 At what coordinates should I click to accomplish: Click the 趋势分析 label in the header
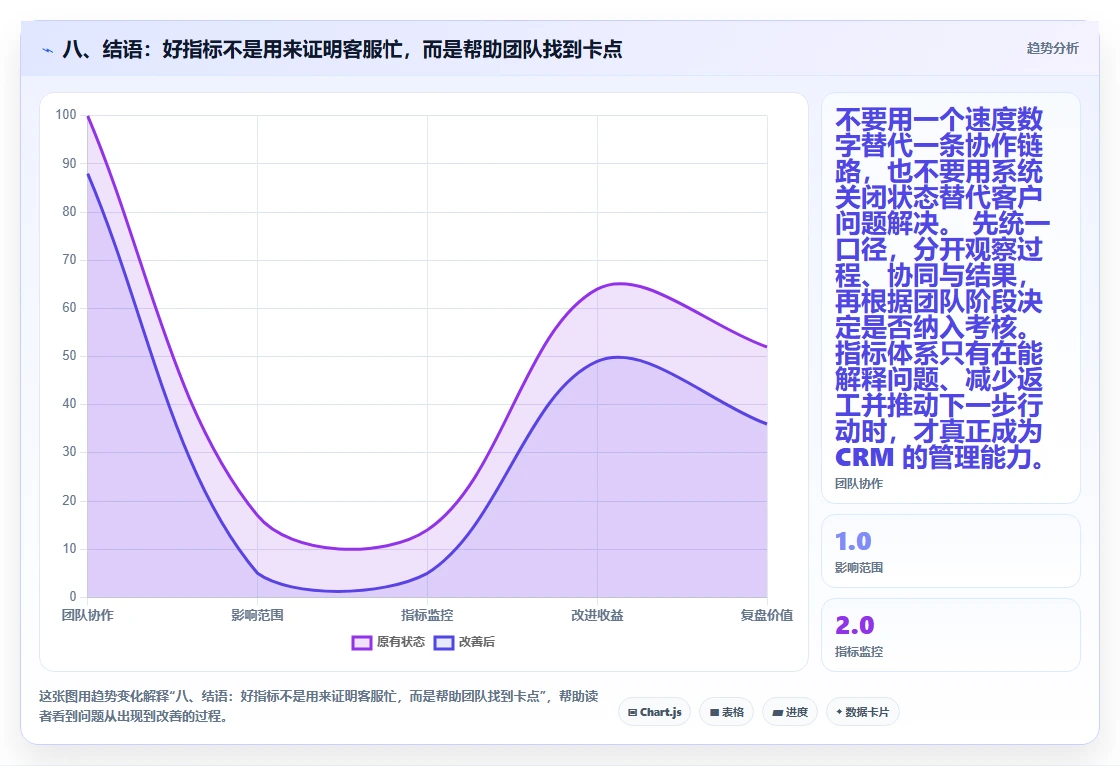pos(1052,49)
